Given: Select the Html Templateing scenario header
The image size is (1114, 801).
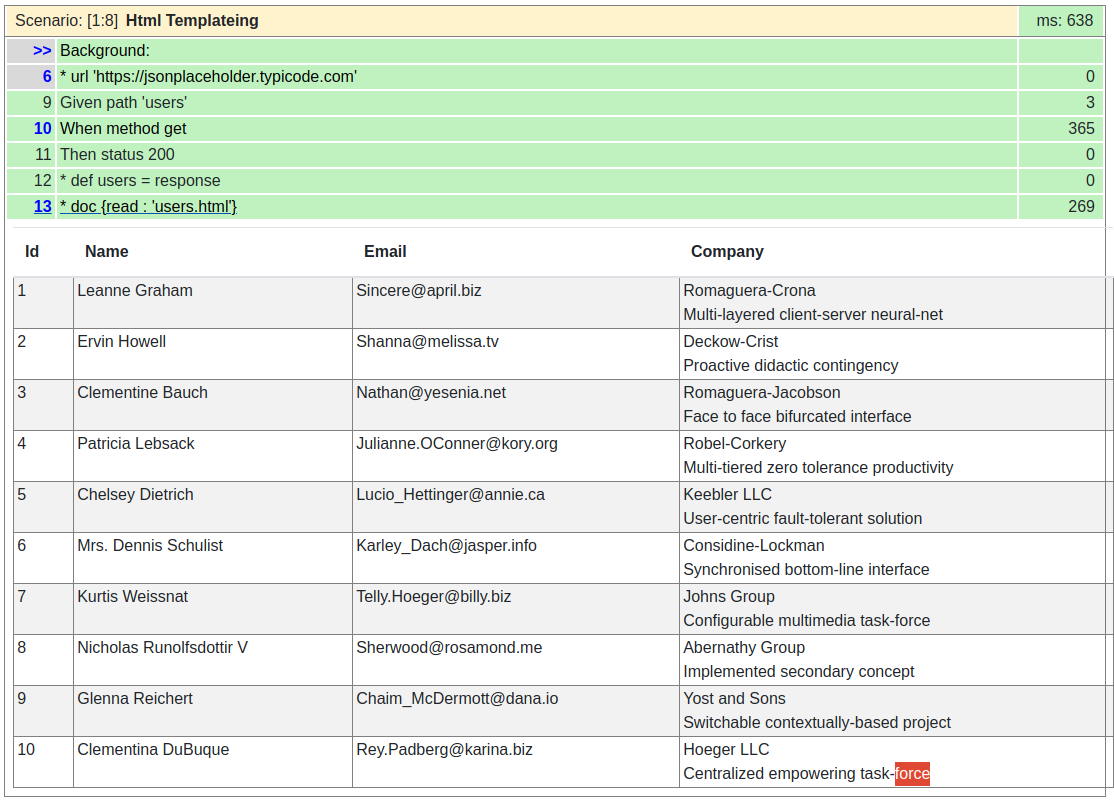Looking at the screenshot, I should coord(192,20).
